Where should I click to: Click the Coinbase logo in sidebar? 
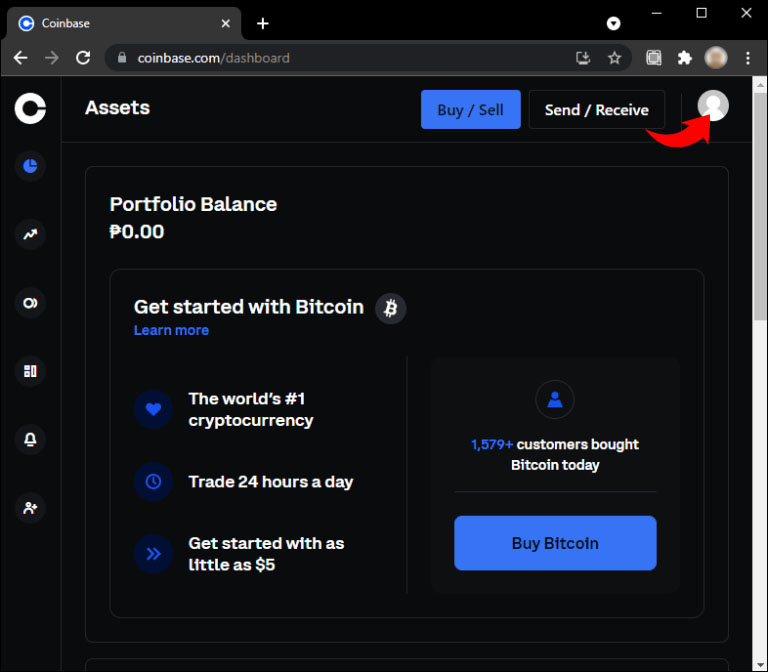[30, 108]
